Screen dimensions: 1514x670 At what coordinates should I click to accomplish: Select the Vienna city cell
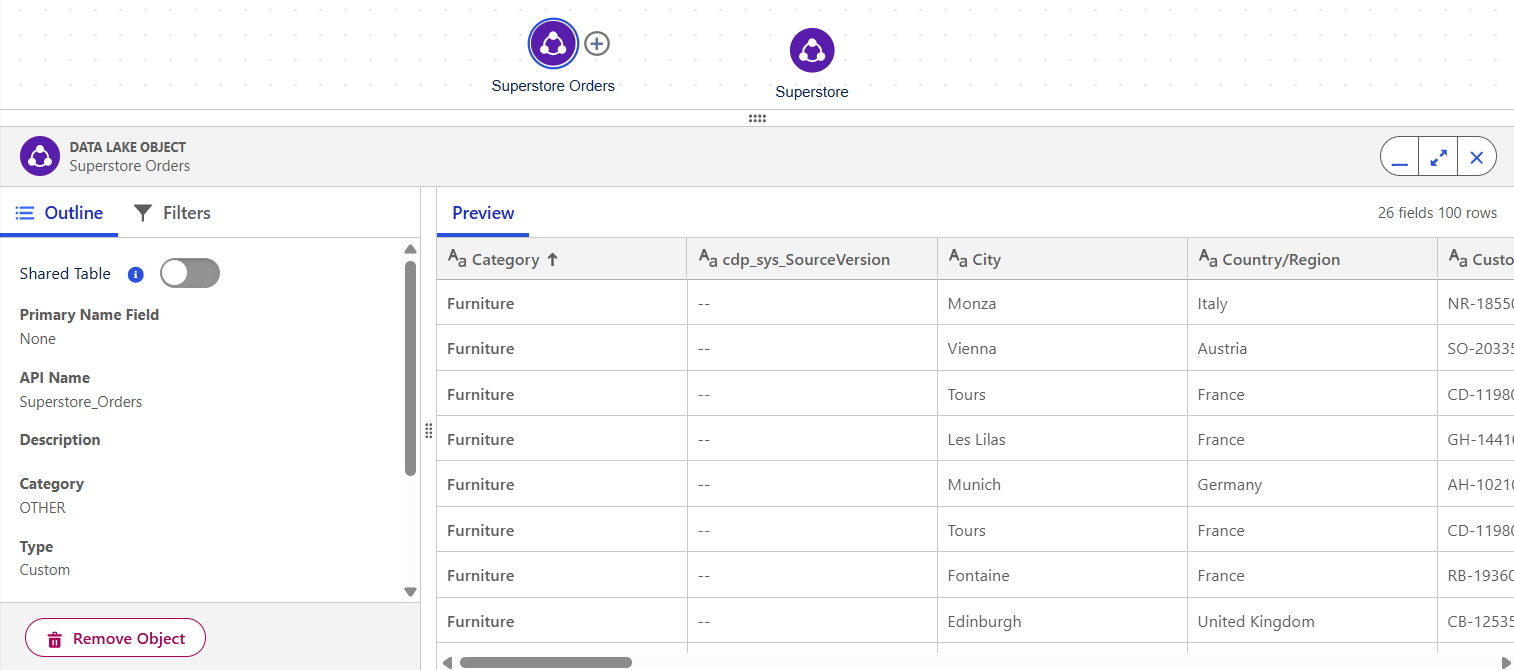pos(1062,348)
